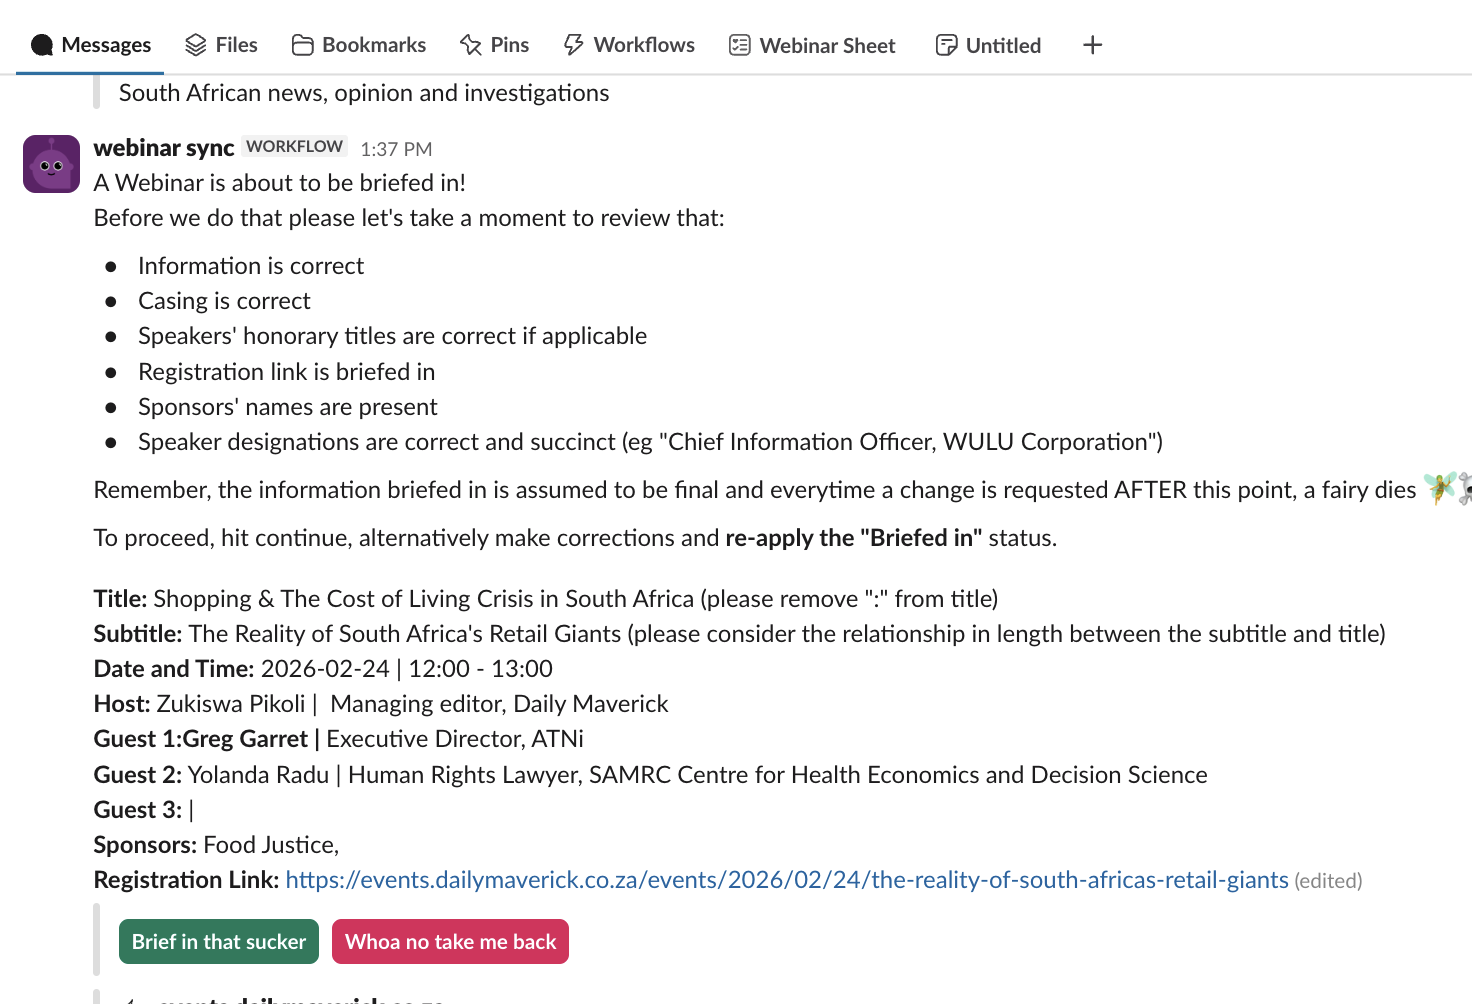Screen dimensions: 1472x1004
Task: Click the Workflows lightning bolt icon
Action: [x=574, y=45]
